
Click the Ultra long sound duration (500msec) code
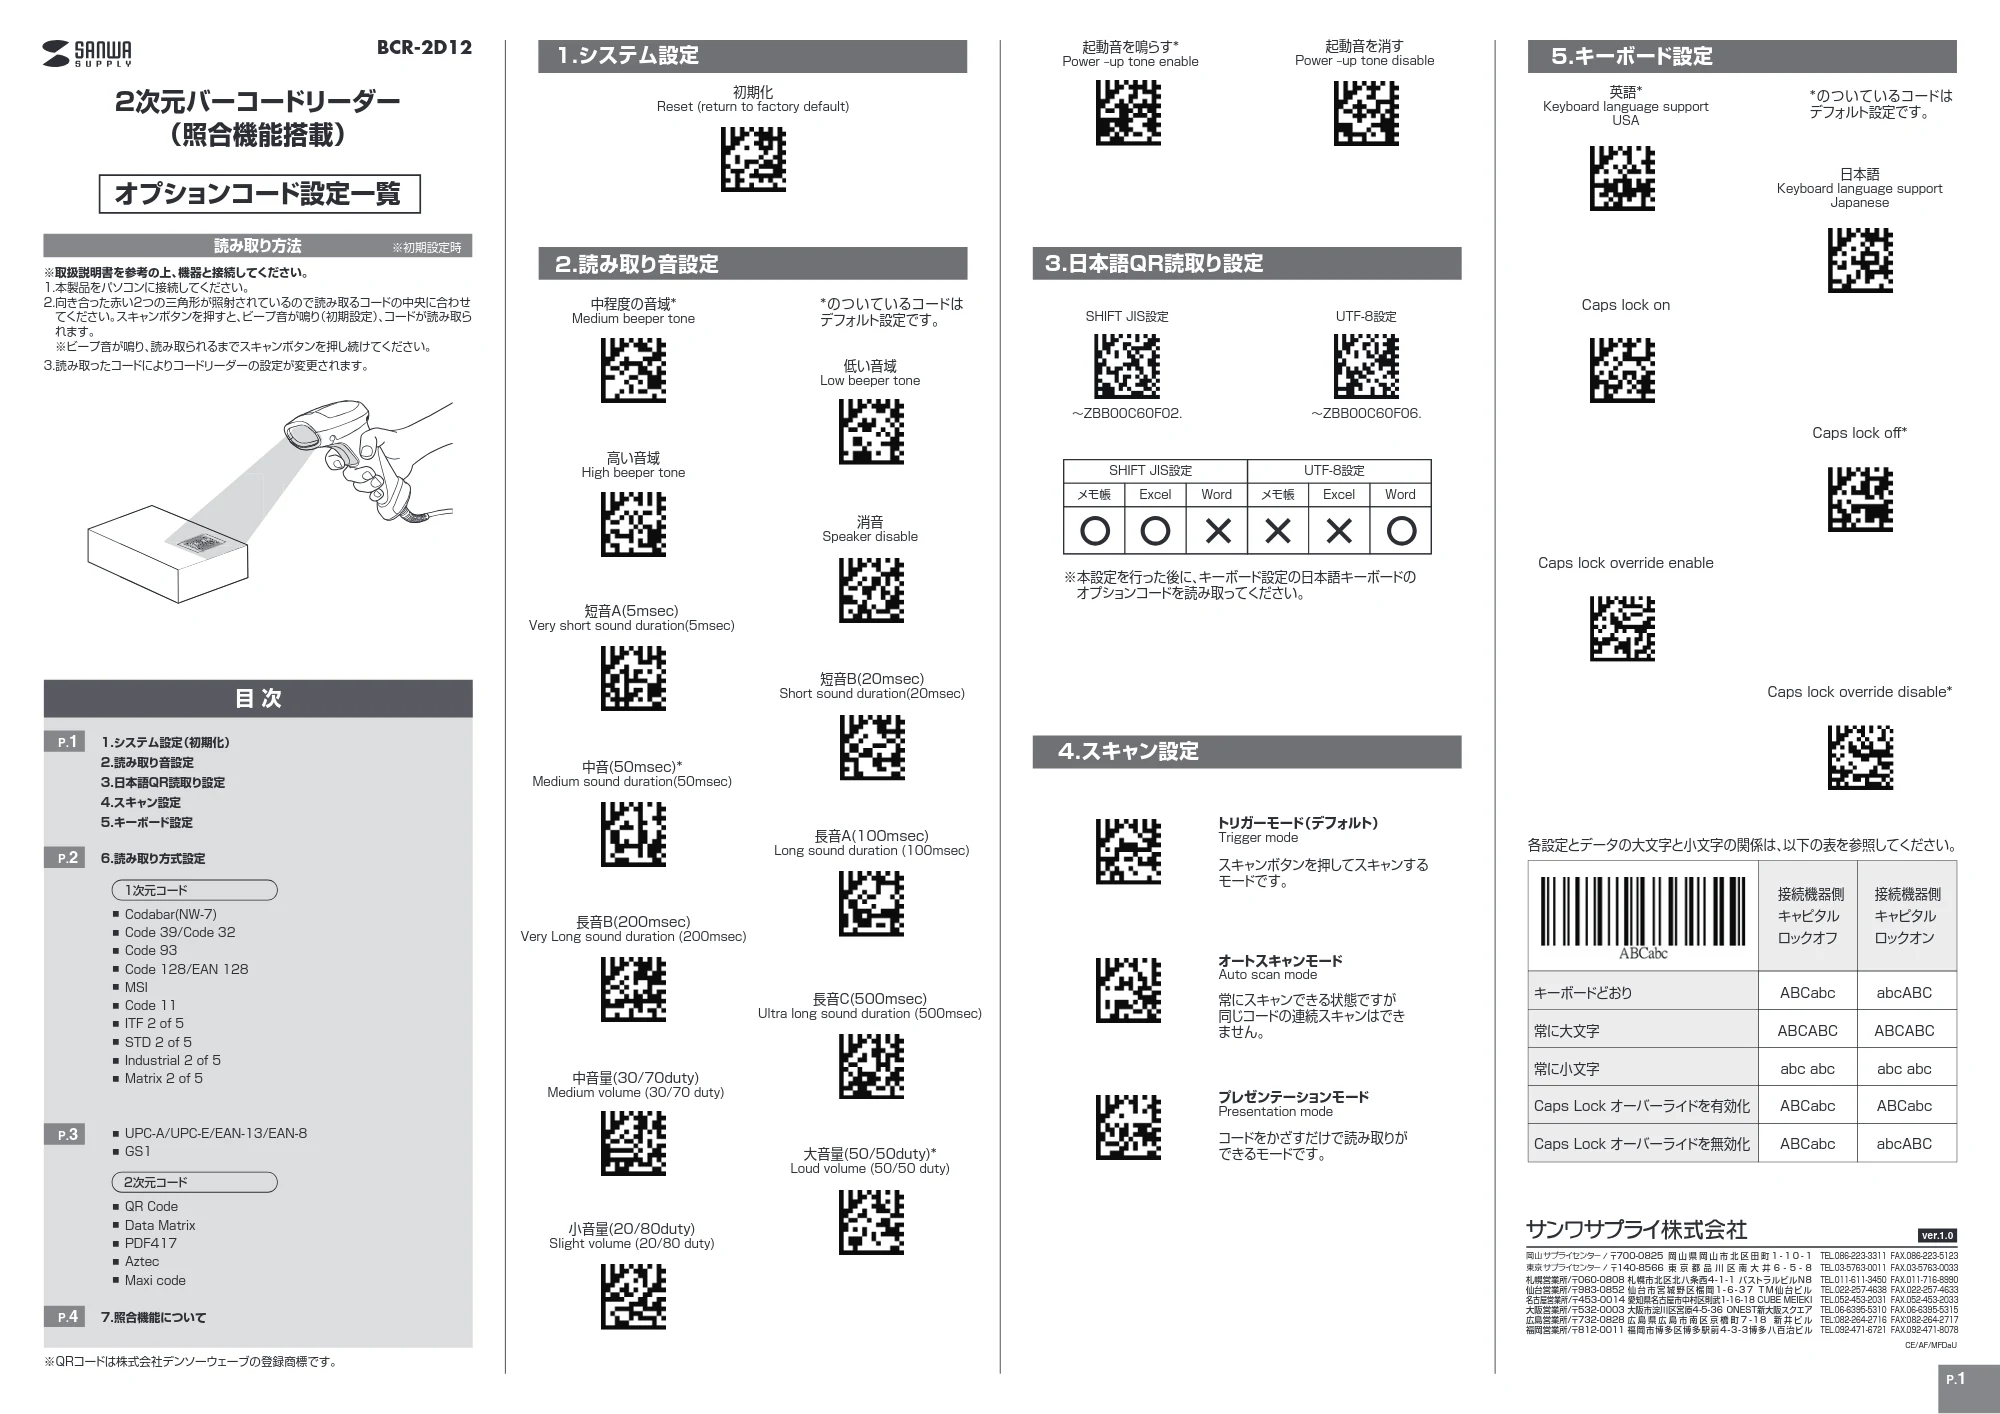point(871,1066)
